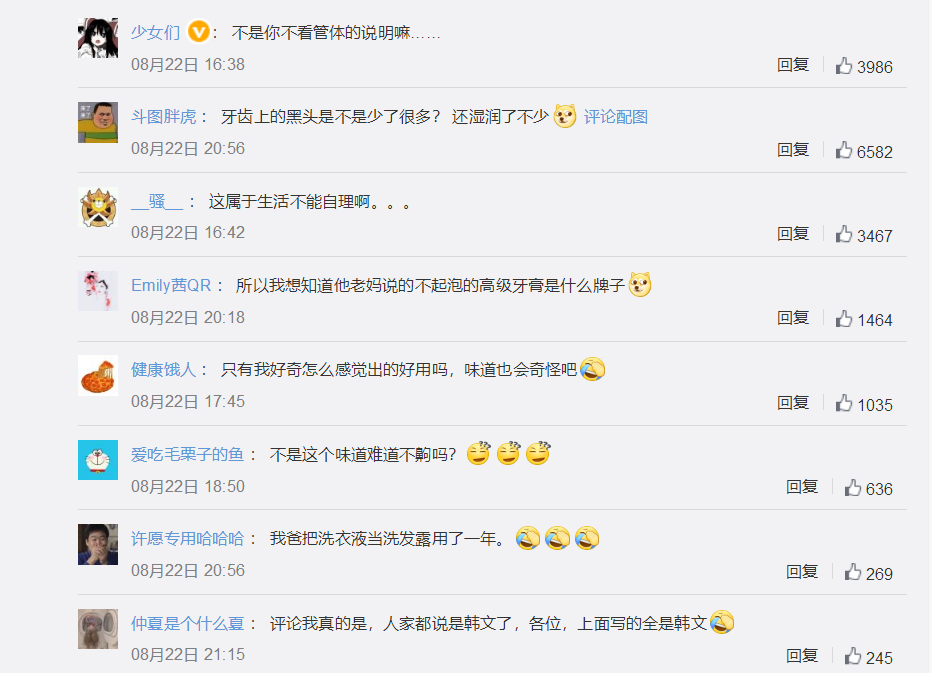Open 少女们's avatar picture

pos(98,38)
